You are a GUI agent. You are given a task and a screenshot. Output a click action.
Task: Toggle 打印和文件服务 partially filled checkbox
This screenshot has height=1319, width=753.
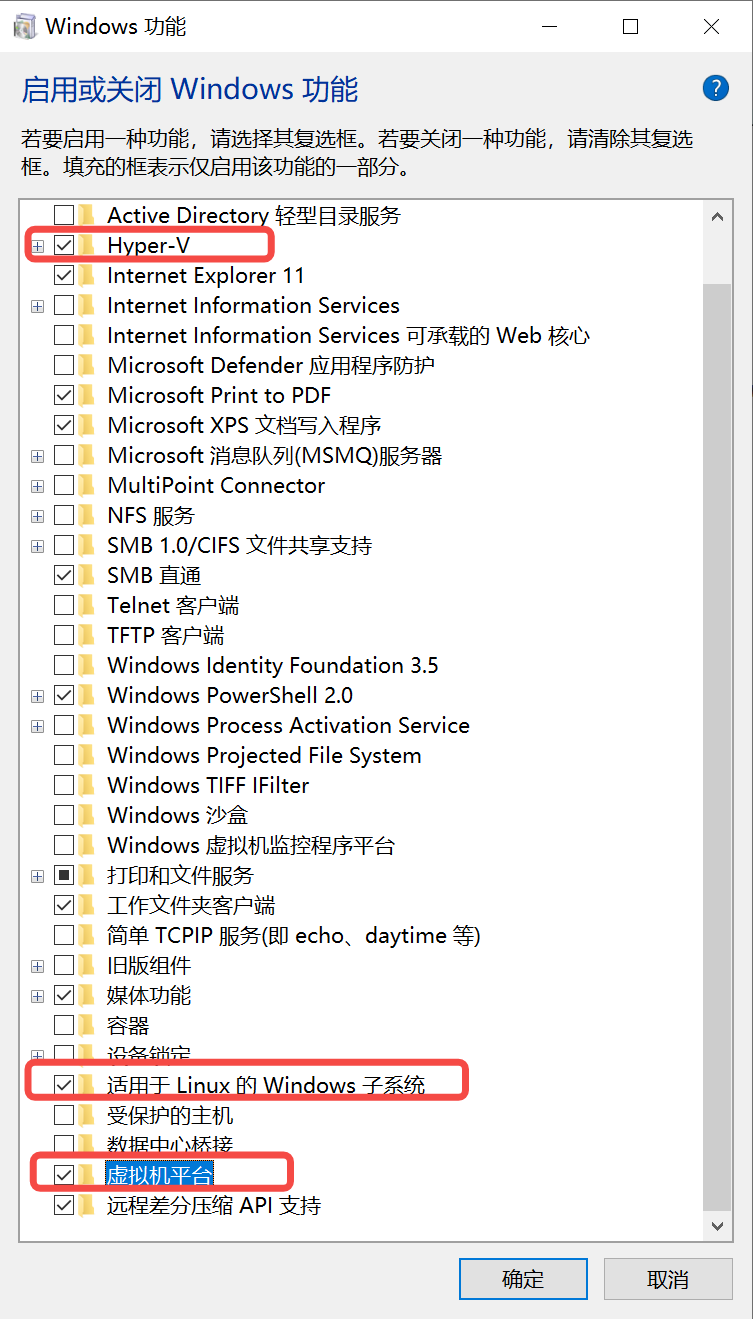point(64,875)
